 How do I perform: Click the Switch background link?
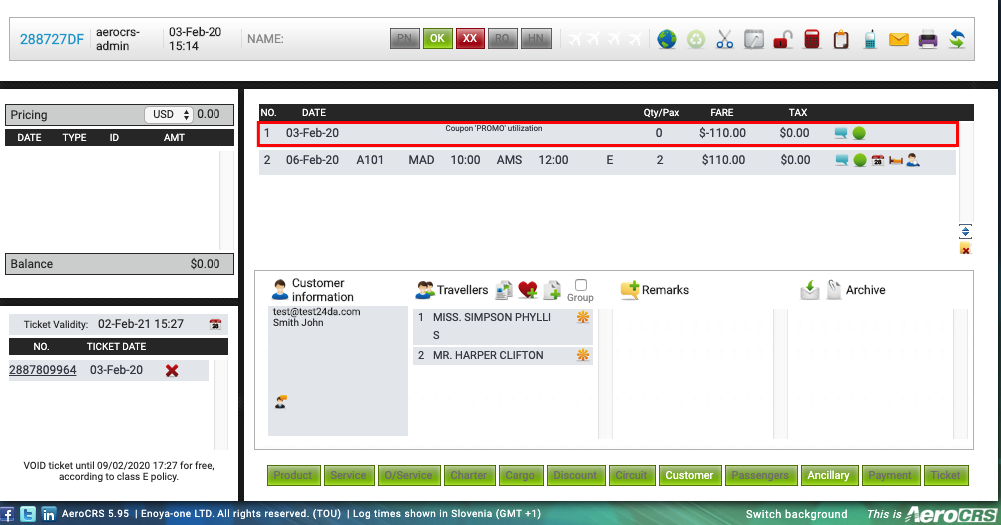point(797,514)
